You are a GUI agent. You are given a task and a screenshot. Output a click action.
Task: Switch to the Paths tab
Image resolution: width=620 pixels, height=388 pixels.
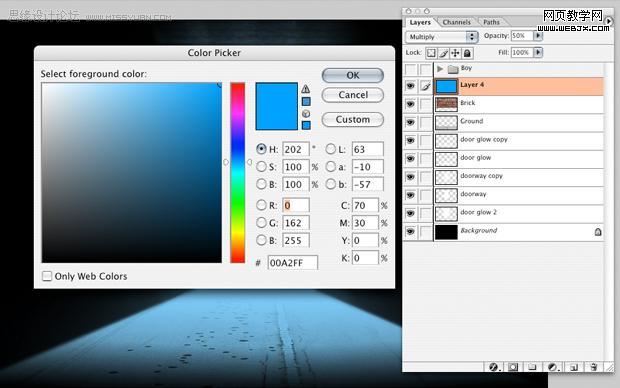tap(491, 22)
